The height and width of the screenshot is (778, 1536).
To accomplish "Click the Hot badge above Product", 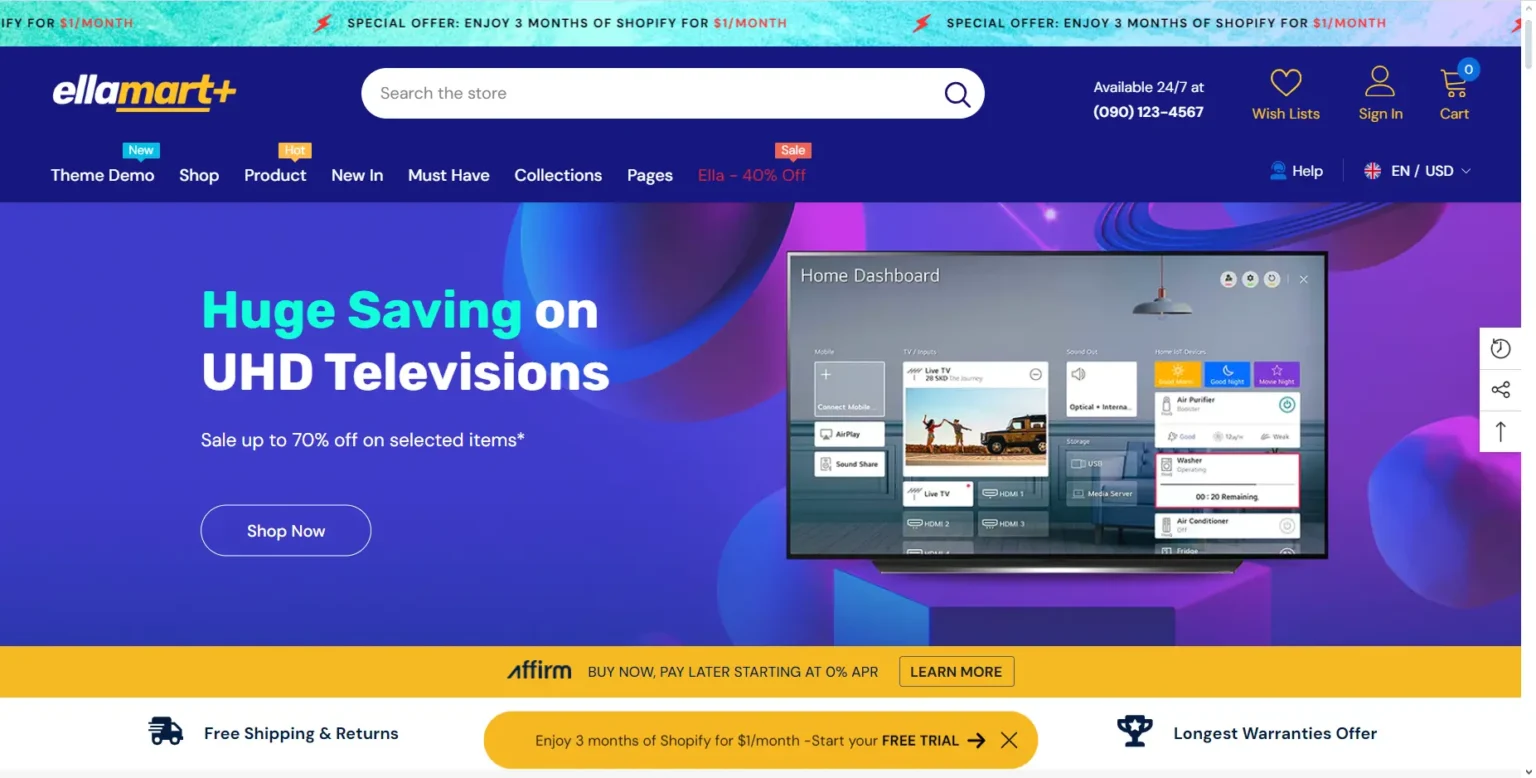I will coord(295,150).
